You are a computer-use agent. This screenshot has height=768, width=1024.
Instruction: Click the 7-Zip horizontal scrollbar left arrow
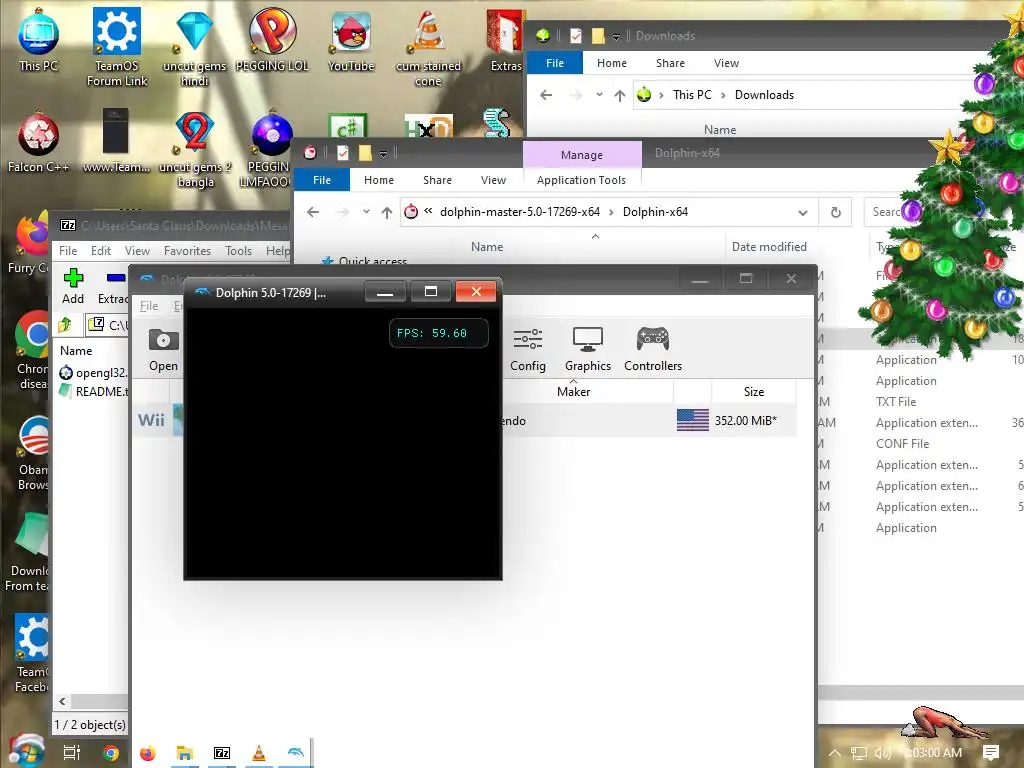click(62, 702)
